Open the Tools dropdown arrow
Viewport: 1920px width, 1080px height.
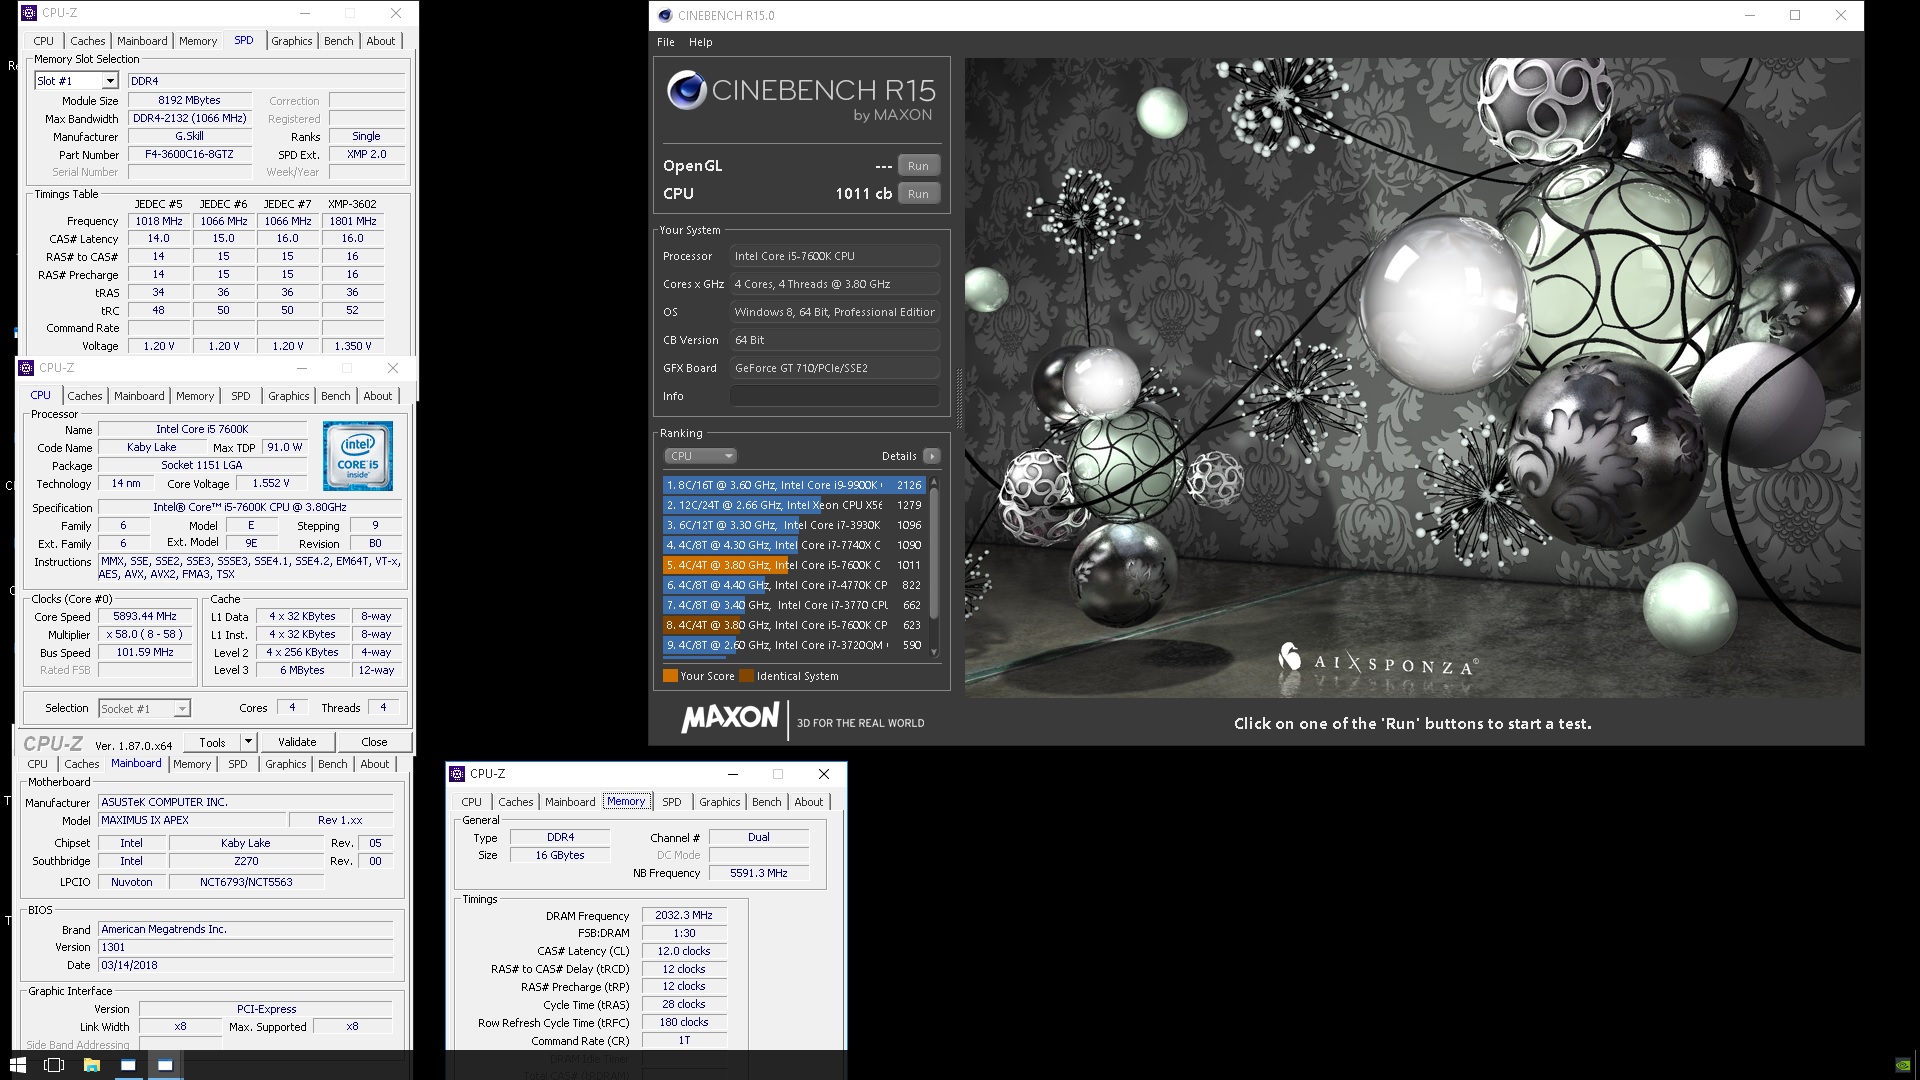click(249, 742)
